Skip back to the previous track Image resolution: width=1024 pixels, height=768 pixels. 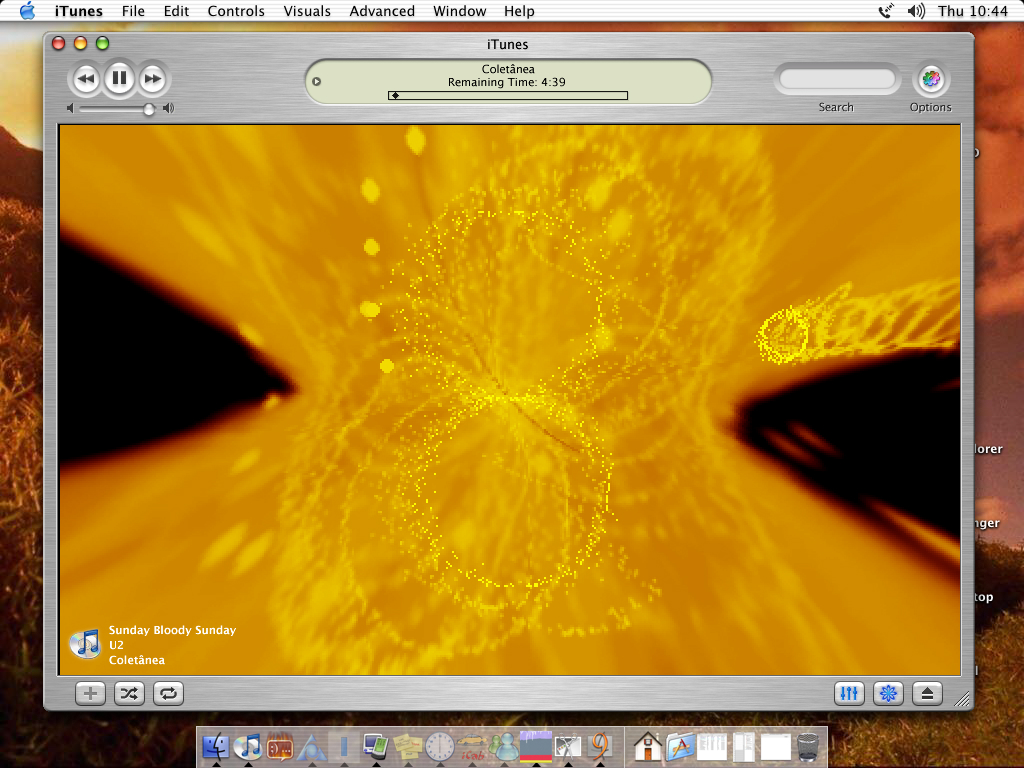(86, 78)
